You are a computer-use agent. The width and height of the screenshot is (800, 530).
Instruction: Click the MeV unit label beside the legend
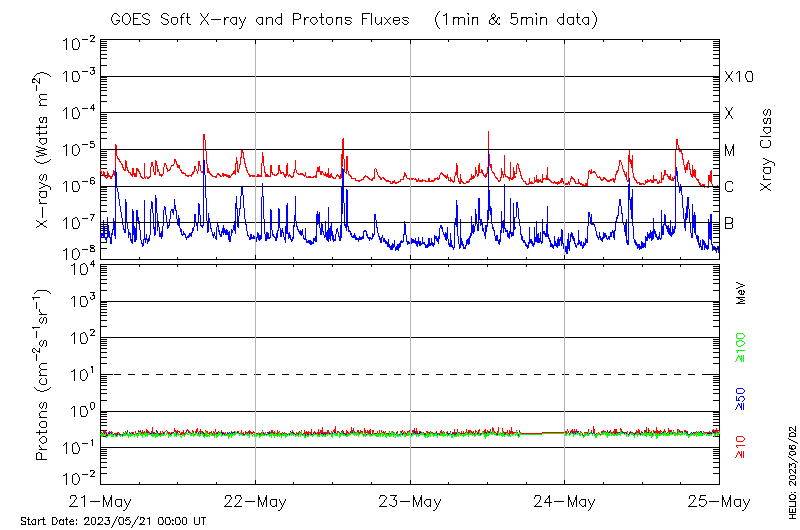741,291
